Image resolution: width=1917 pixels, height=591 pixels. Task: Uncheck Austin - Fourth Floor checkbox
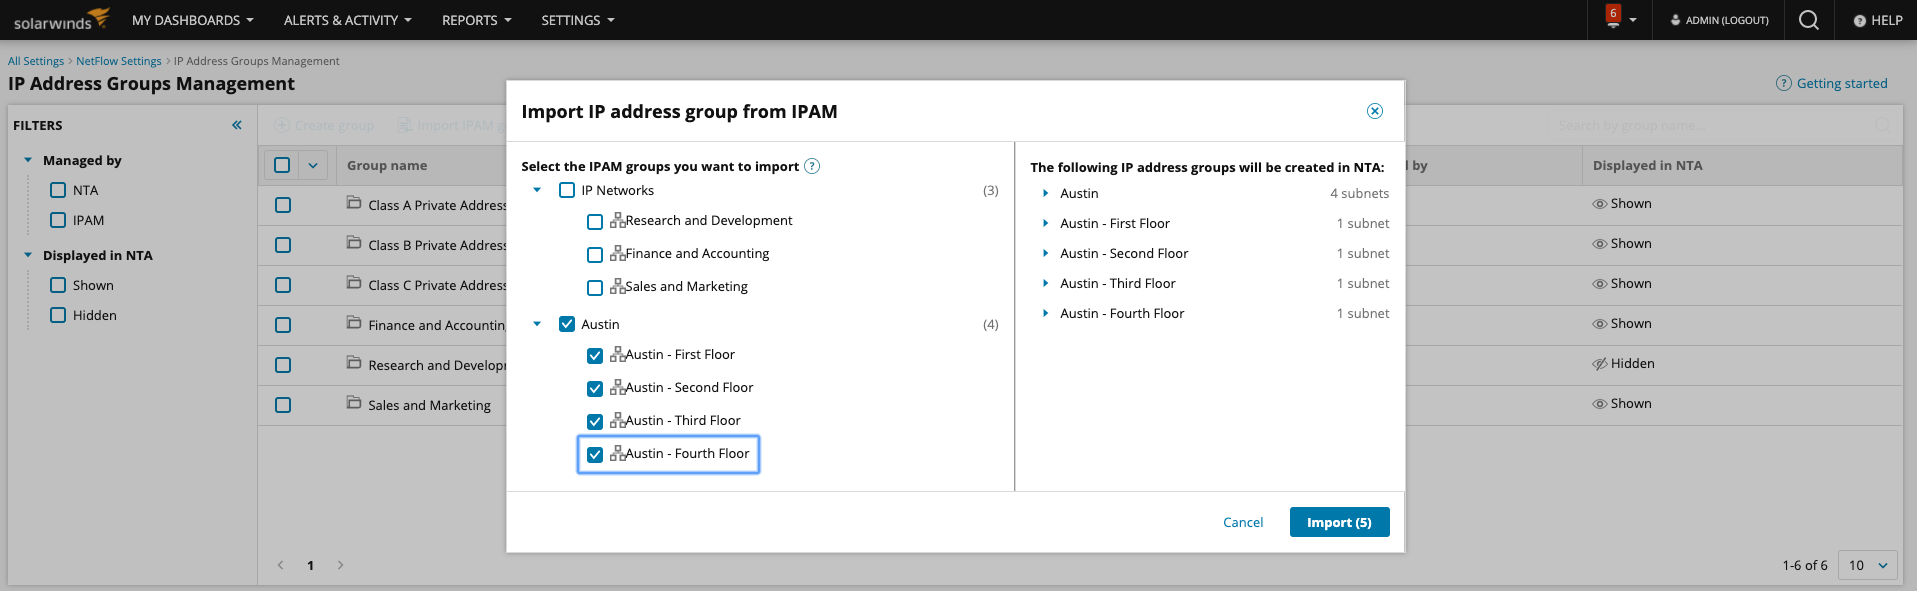coord(595,454)
